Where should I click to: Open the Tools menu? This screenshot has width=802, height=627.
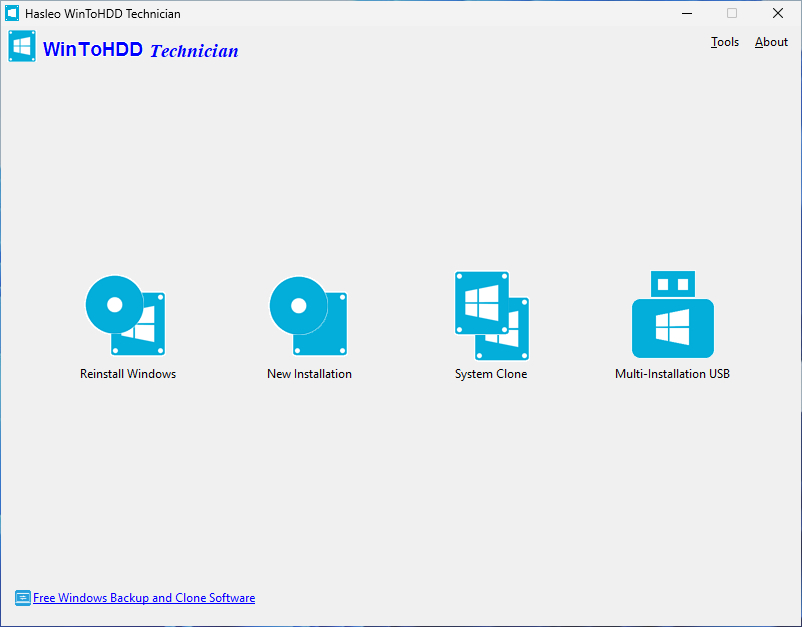point(724,42)
